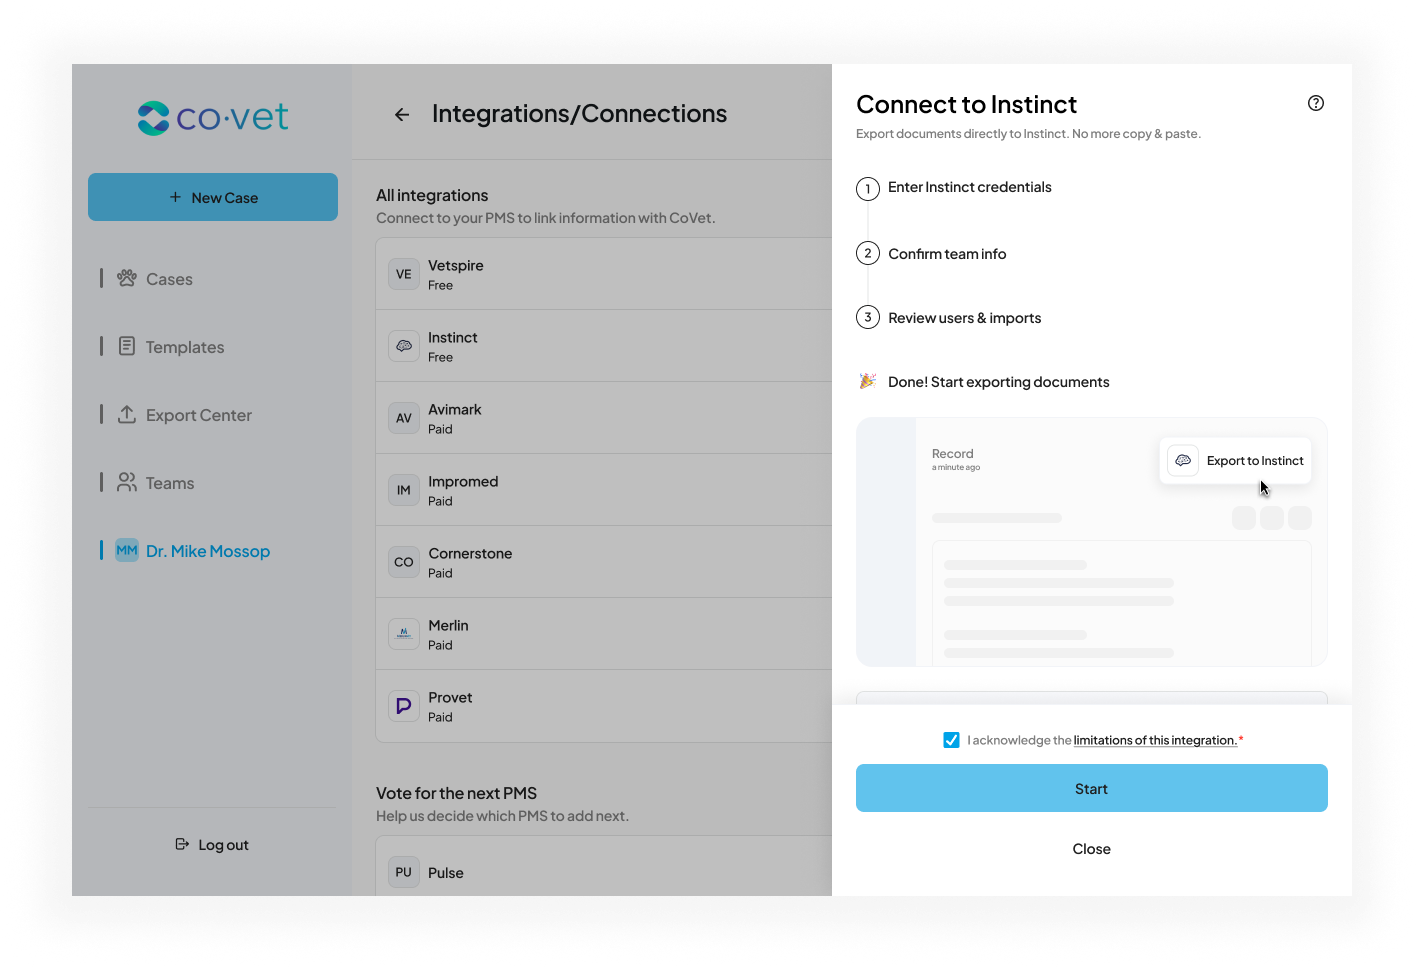Viewport: 1416px width, 968px height.
Task: Click the New Case button
Action: 213,197
